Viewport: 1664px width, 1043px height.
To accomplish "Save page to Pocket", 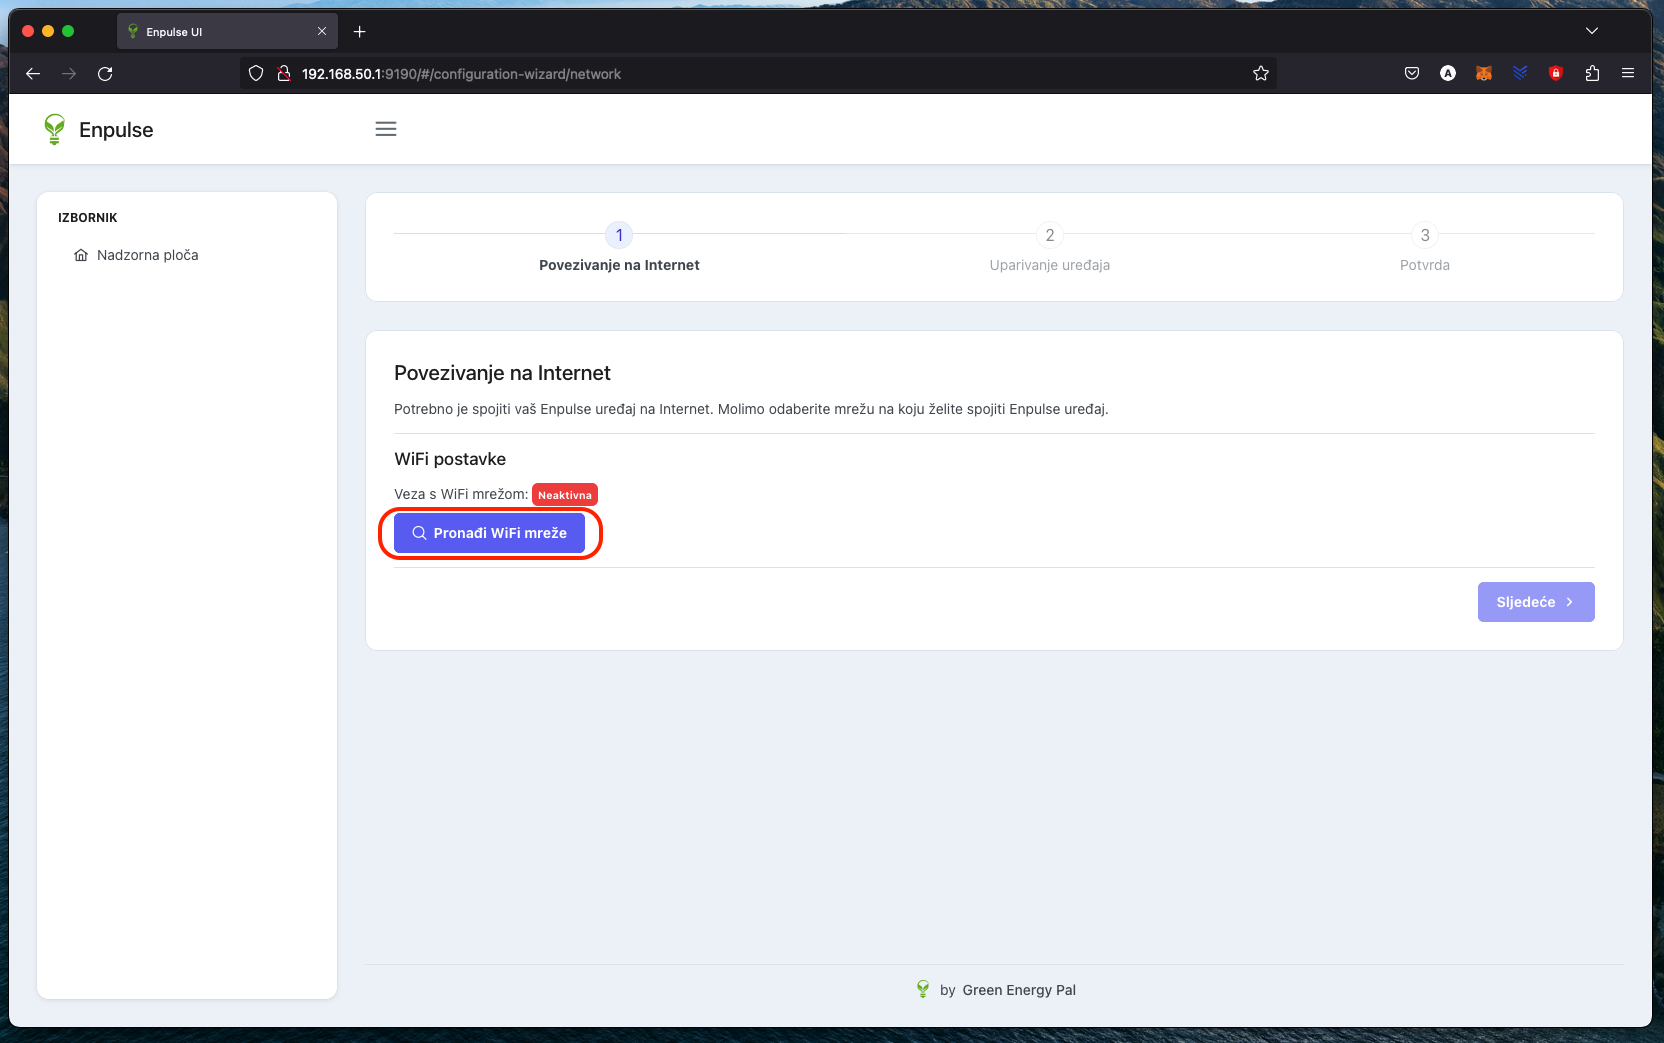I will [x=1412, y=73].
